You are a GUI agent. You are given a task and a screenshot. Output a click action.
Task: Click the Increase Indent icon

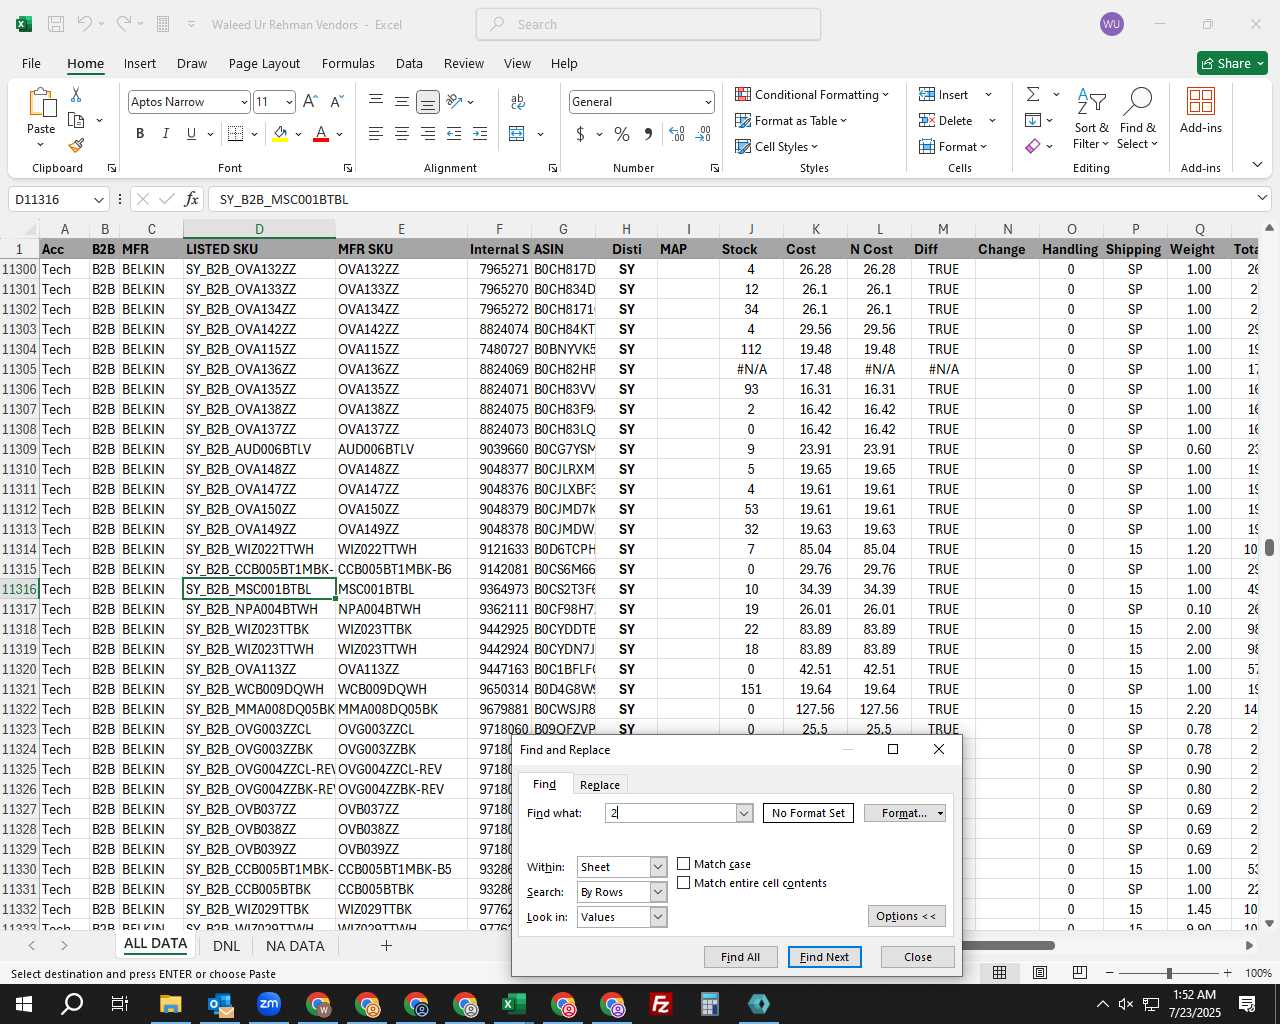tap(480, 134)
